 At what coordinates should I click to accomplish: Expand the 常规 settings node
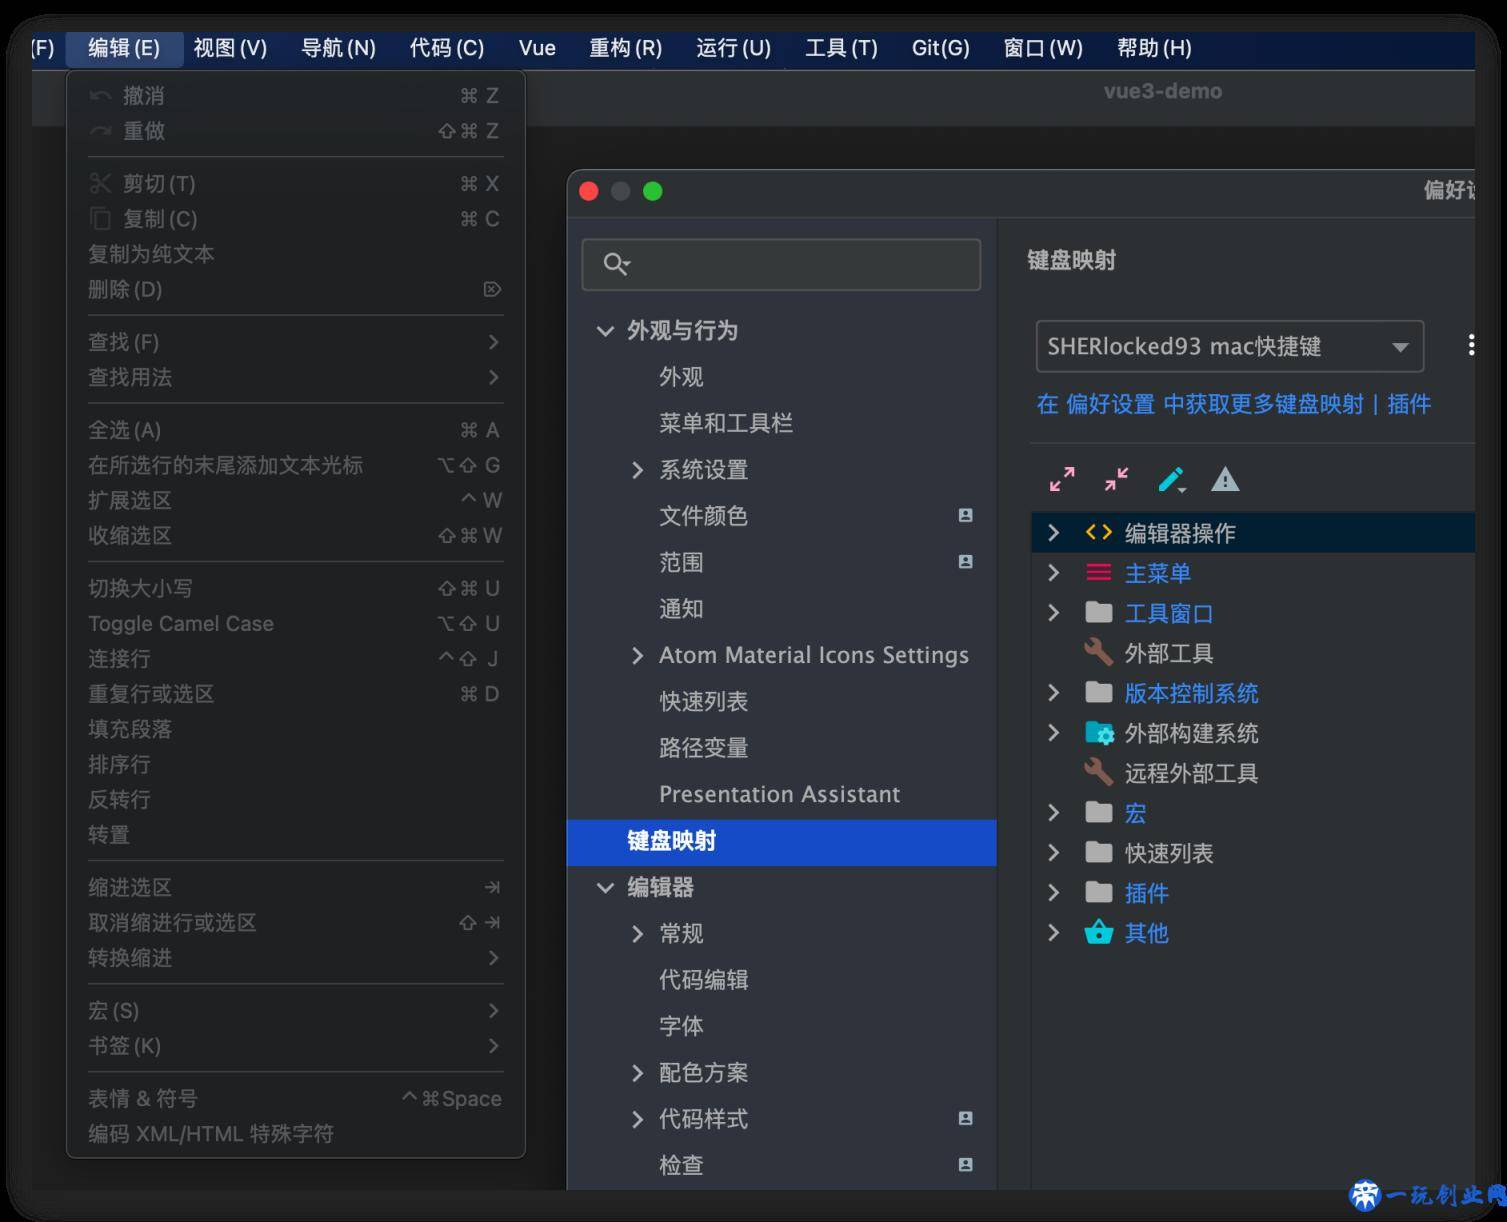[638, 933]
